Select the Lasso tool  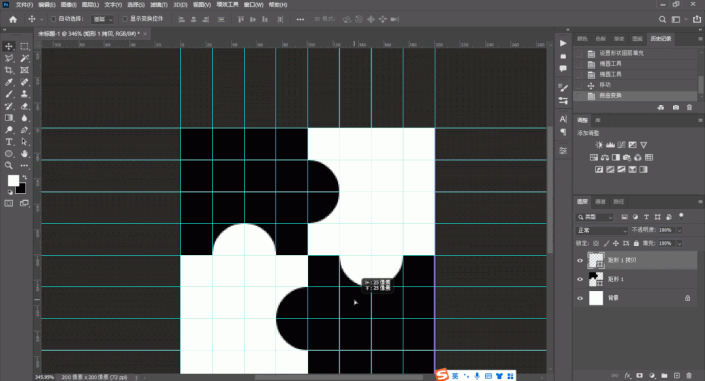(x=9, y=58)
